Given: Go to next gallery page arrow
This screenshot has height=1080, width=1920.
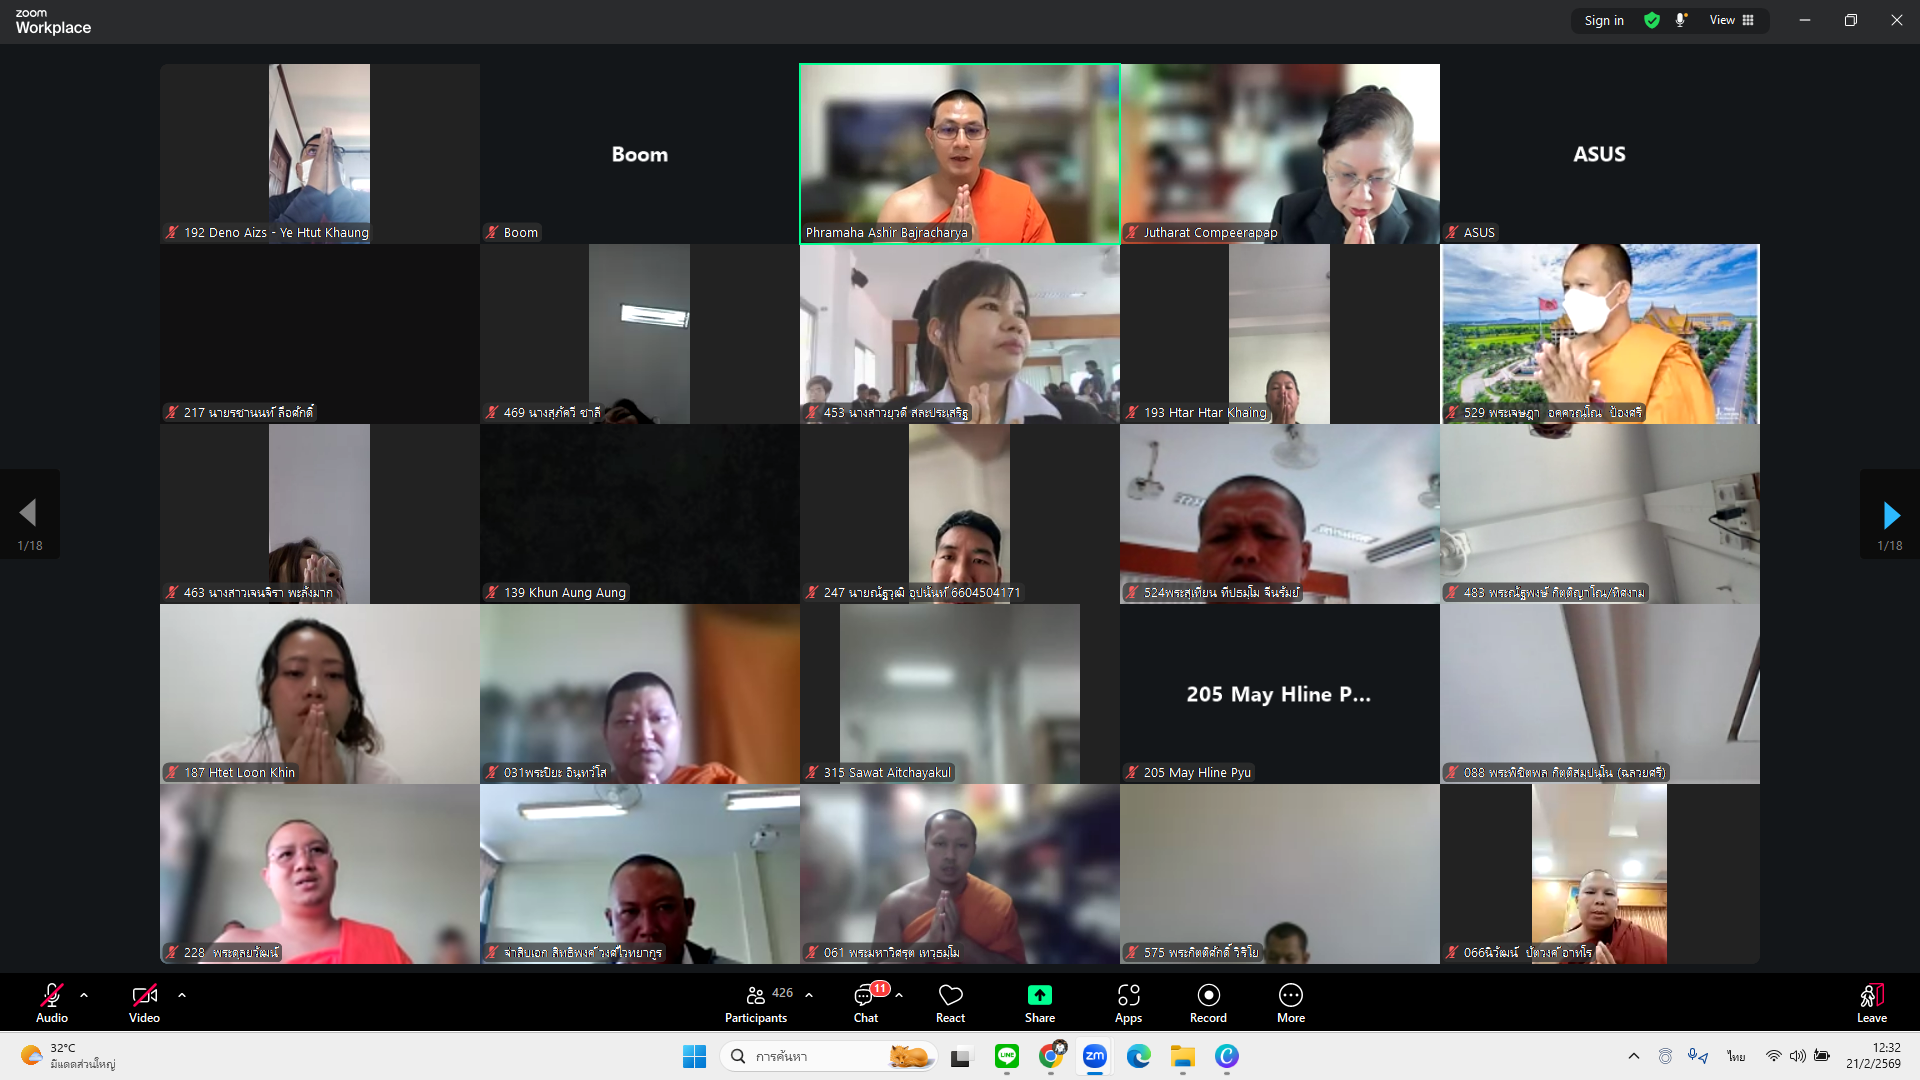Looking at the screenshot, I should coord(1889,515).
